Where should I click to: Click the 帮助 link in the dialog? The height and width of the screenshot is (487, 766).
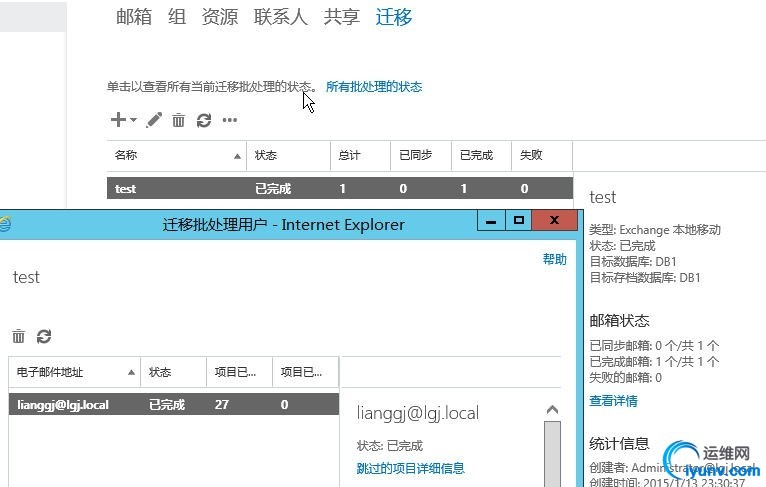[554, 259]
